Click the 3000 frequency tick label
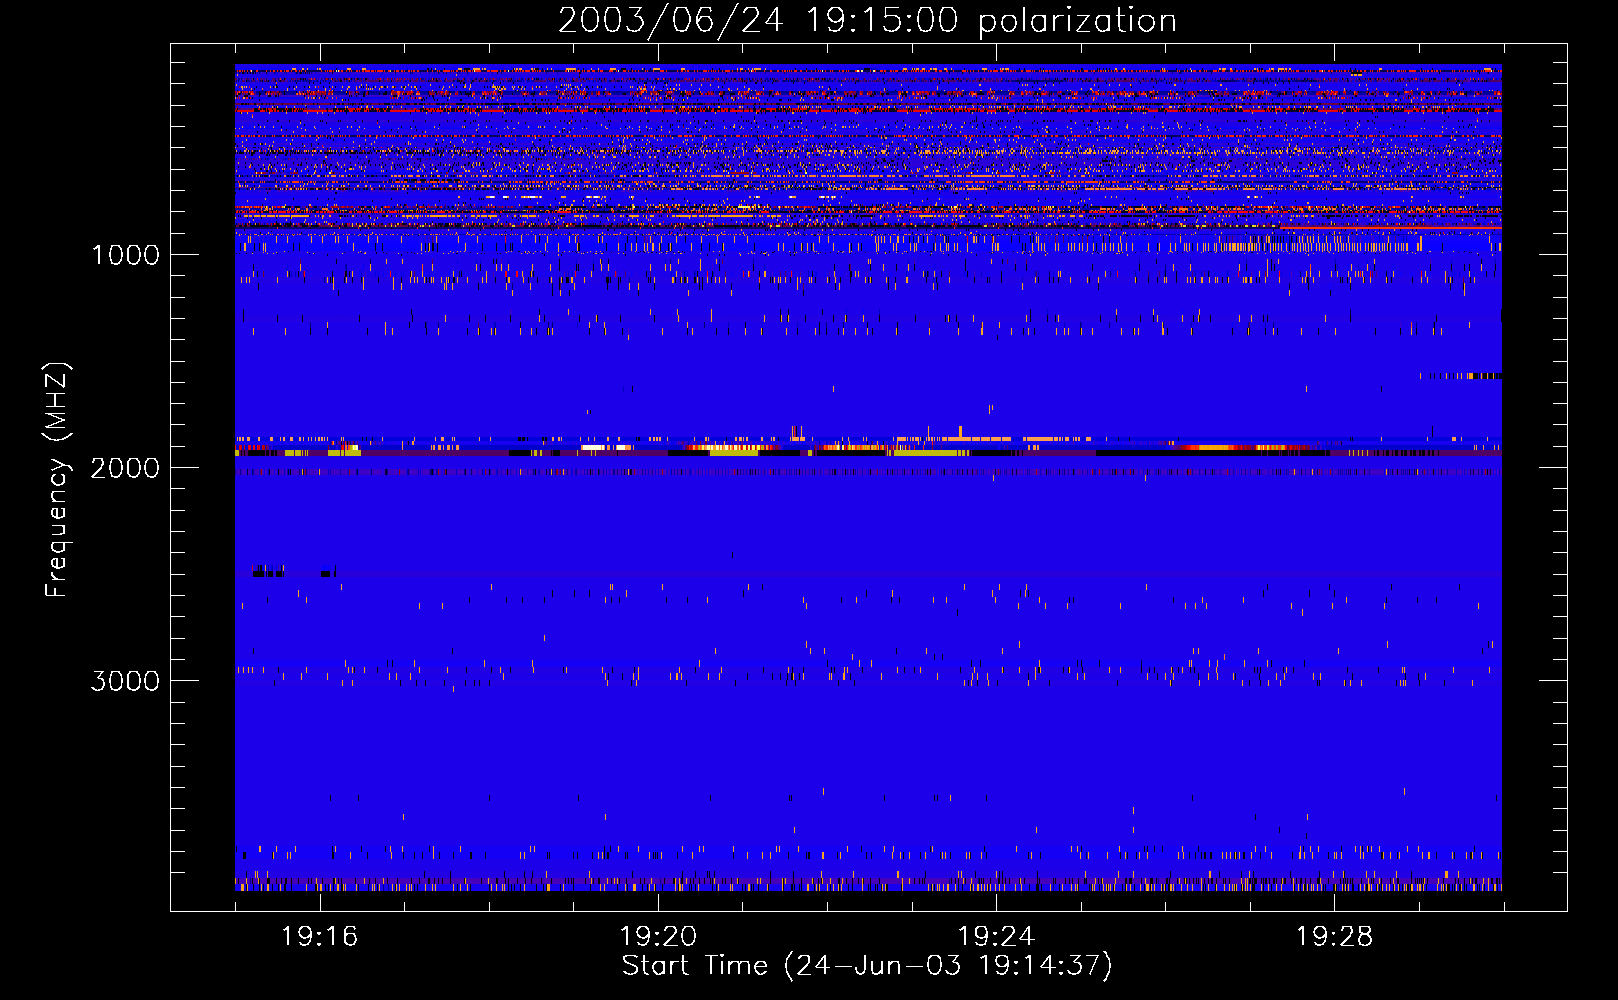This screenshot has width=1618, height=1000. pos(125,681)
